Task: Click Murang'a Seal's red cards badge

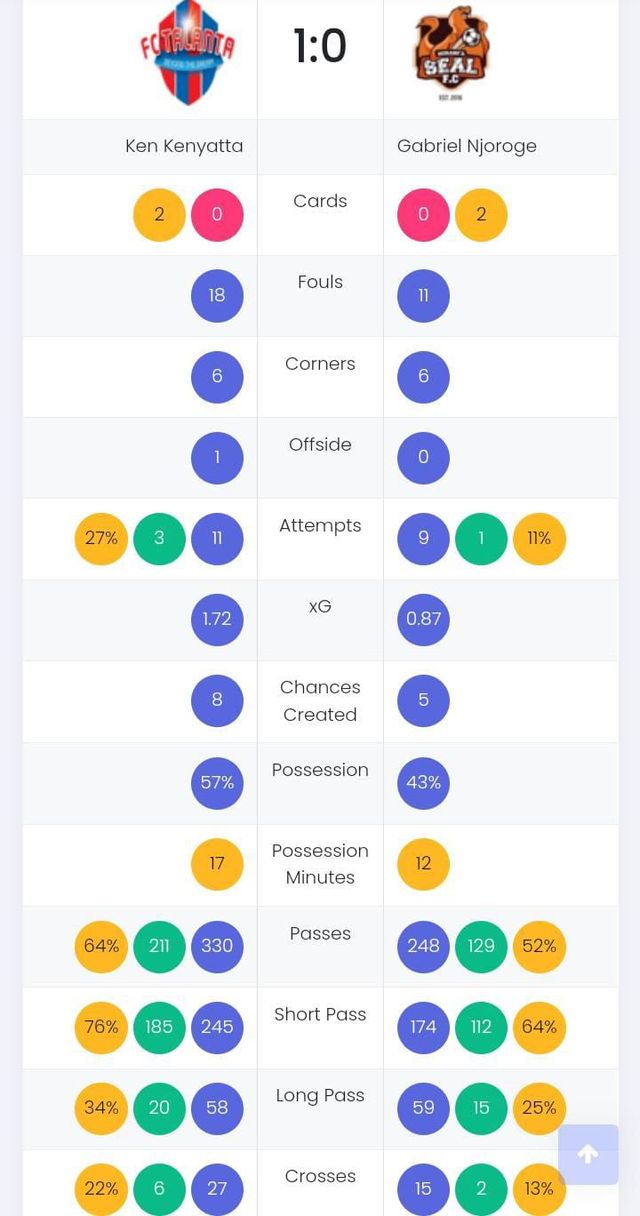Action: (x=423, y=215)
